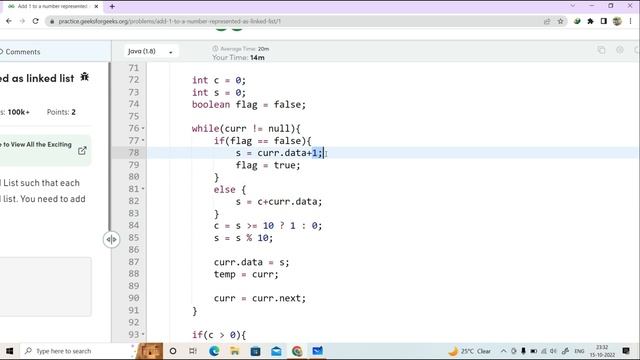Viewport: 640px width, 360px height.
Task: Select the 'Add 1 to a number represented' browser tab
Action: pyautogui.click(x=52, y=6)
